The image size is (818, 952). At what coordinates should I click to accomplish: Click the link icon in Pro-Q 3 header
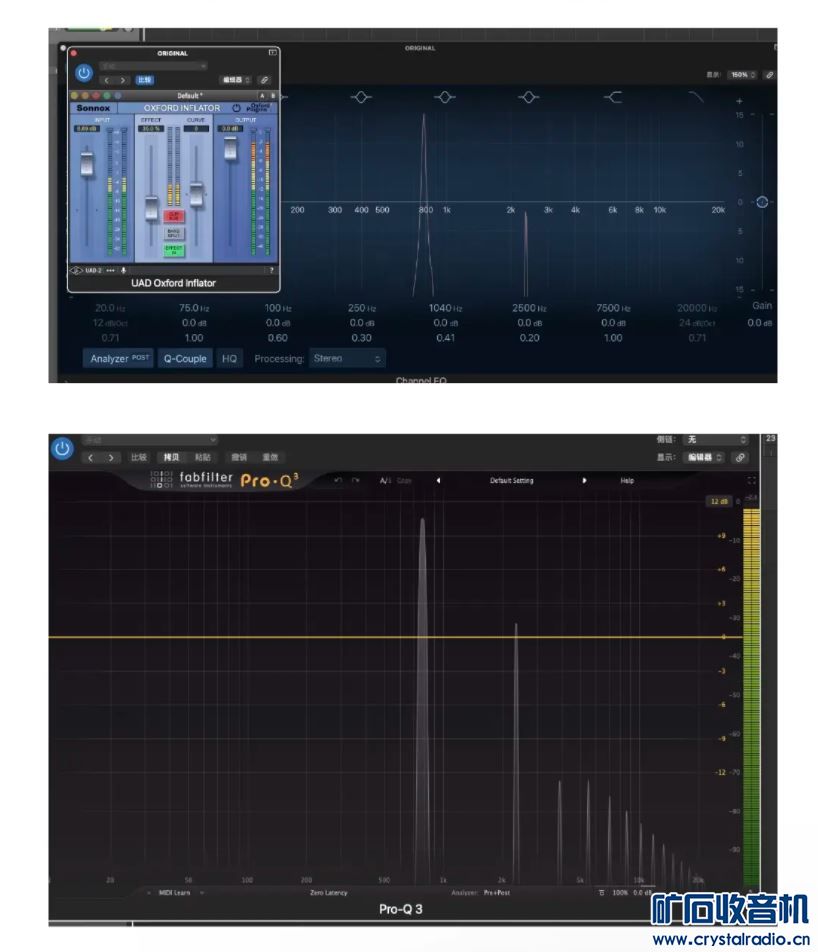[x=740, y=457]
